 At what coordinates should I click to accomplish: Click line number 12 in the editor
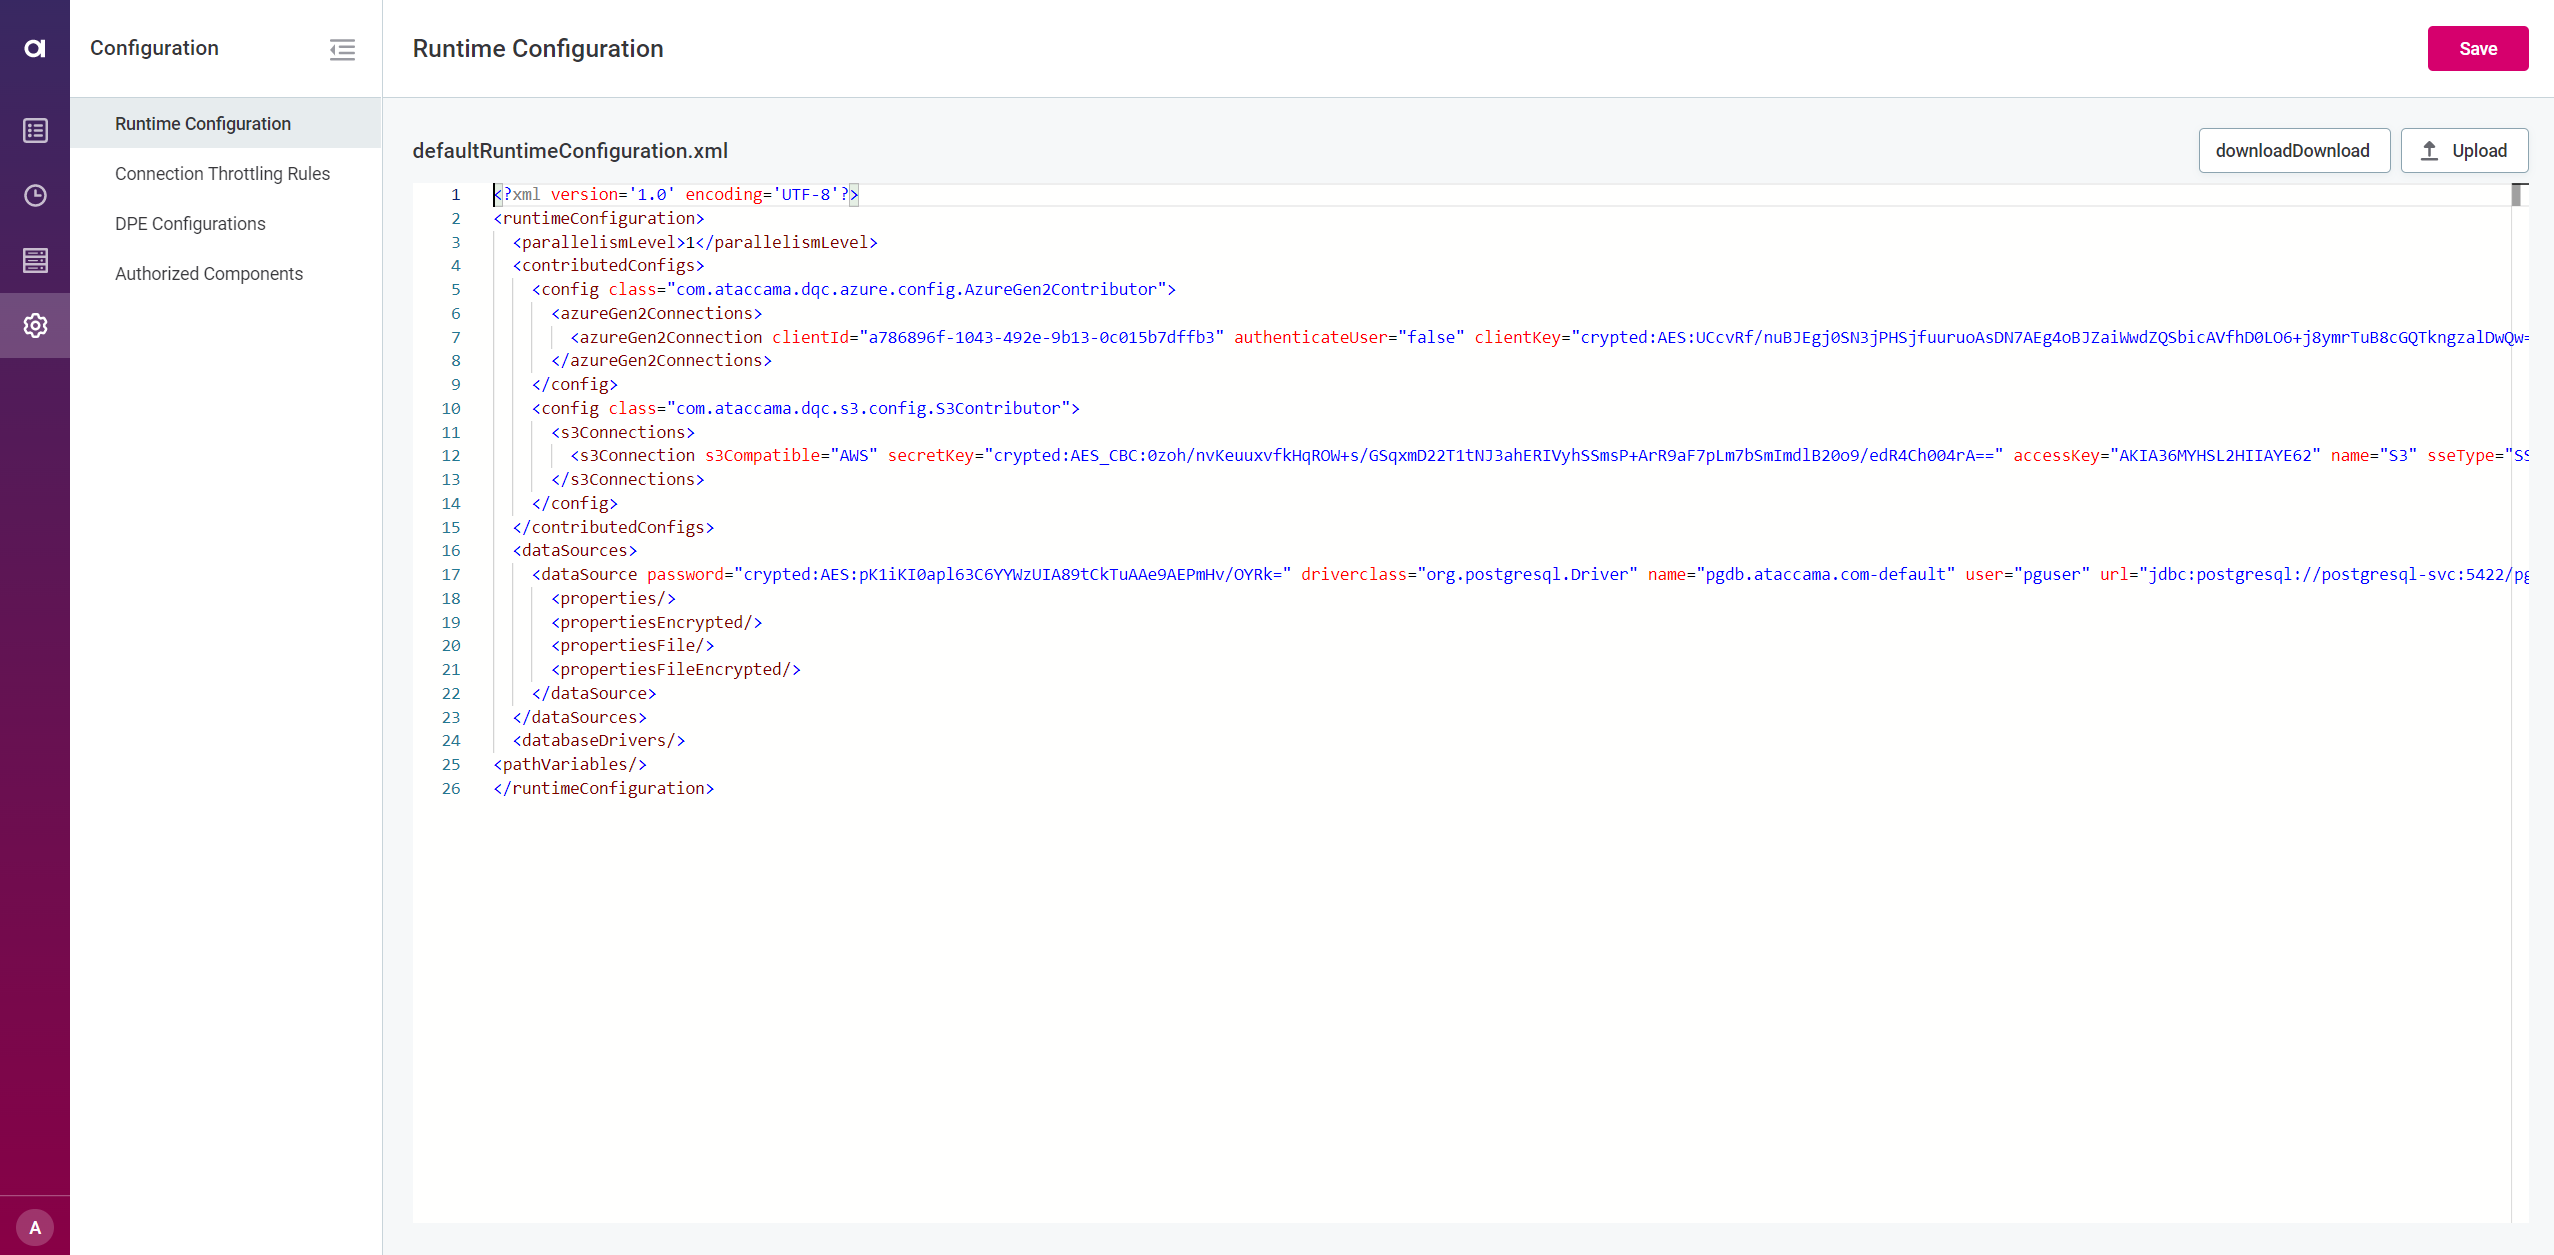(451, 455)
